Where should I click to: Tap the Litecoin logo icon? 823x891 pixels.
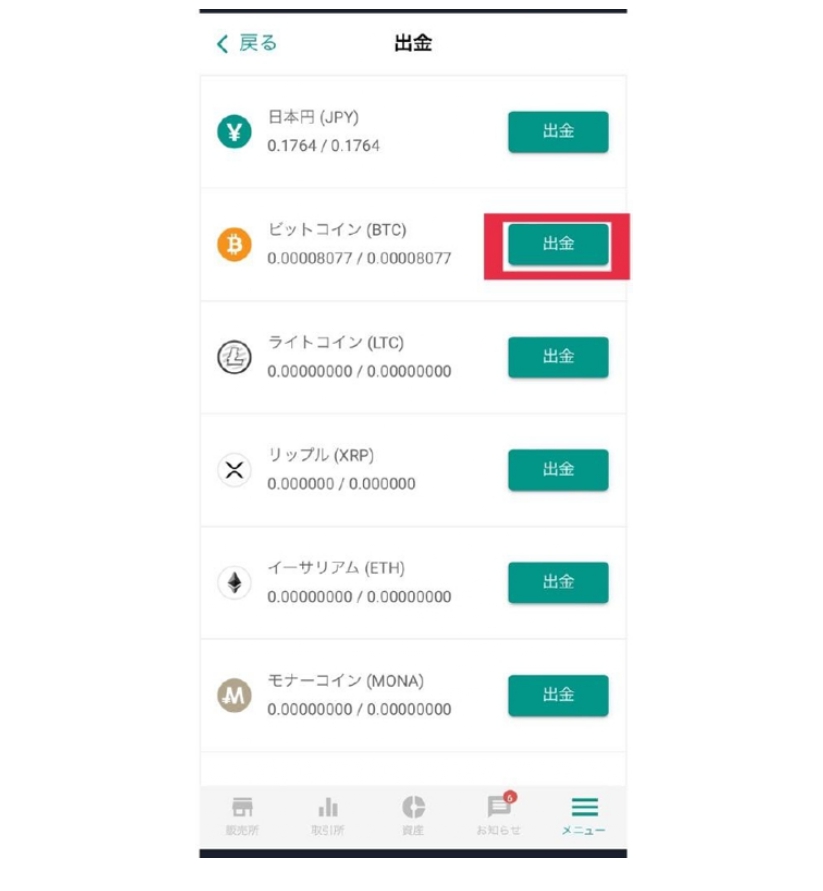(234, 357)
